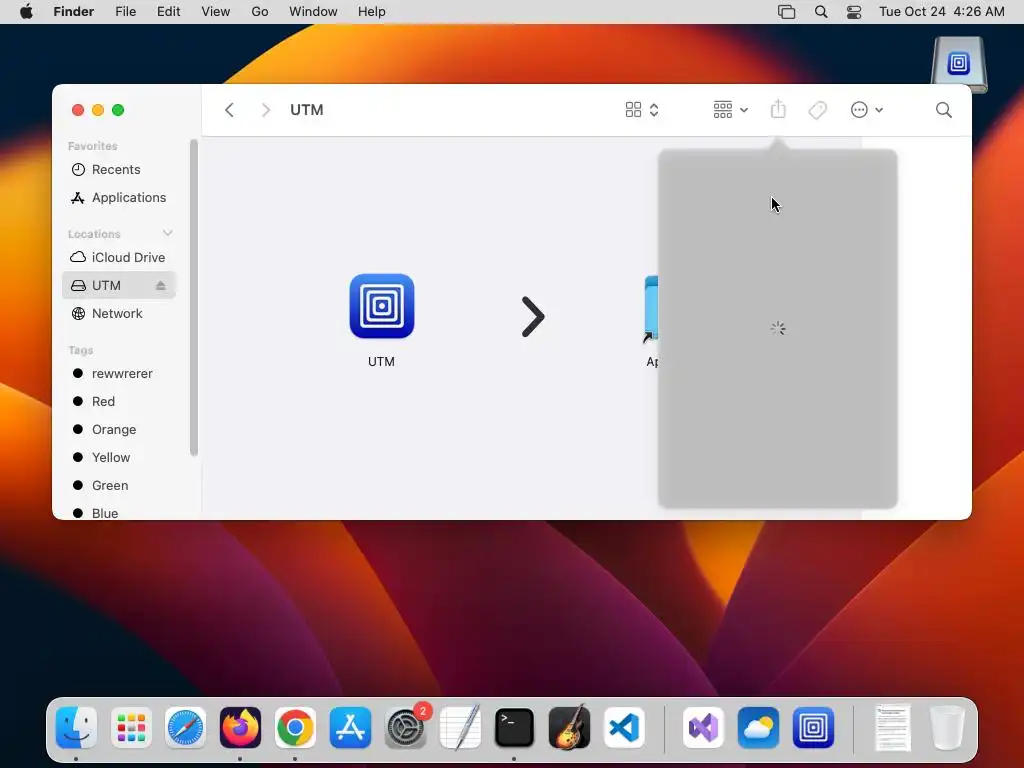The image size is (1024, 768).
Task: Click the Finder forward arrow
Action: tap(265, 110)
